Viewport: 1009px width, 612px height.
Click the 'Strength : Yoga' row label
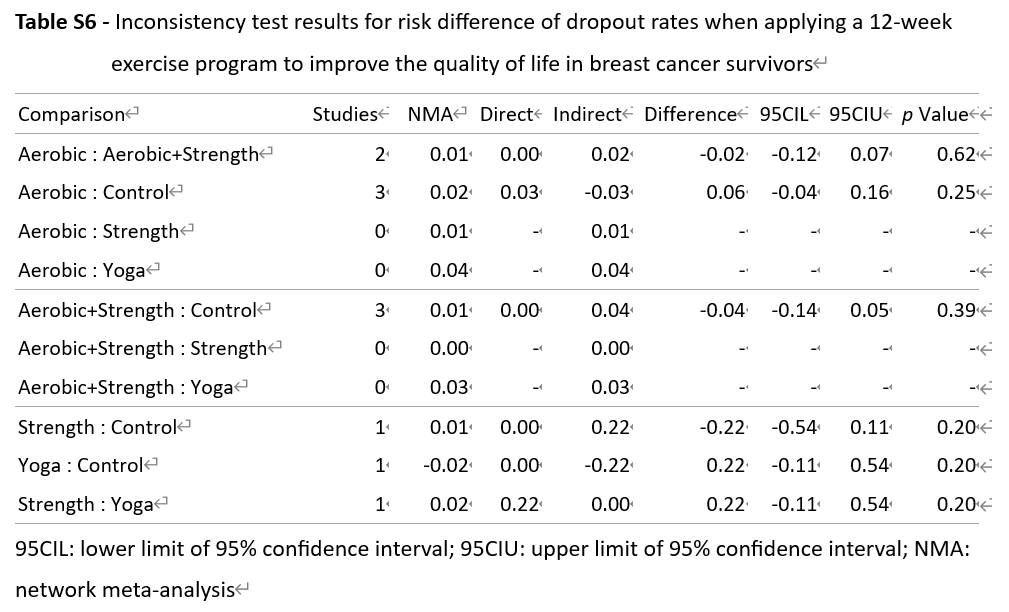point(85,504)
